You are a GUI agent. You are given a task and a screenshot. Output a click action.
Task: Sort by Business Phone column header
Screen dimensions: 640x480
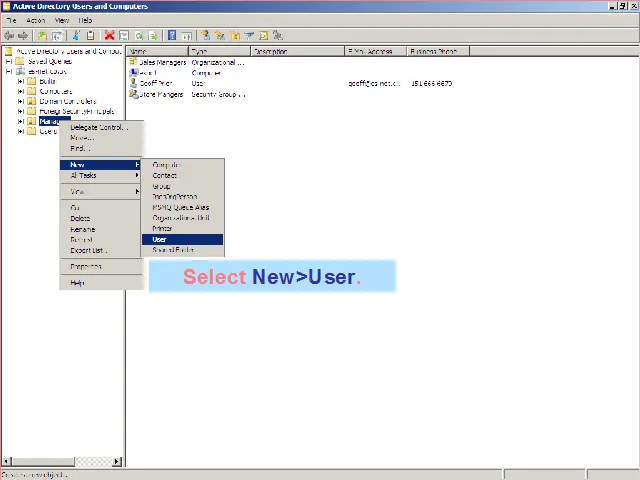tap(438, 51)
